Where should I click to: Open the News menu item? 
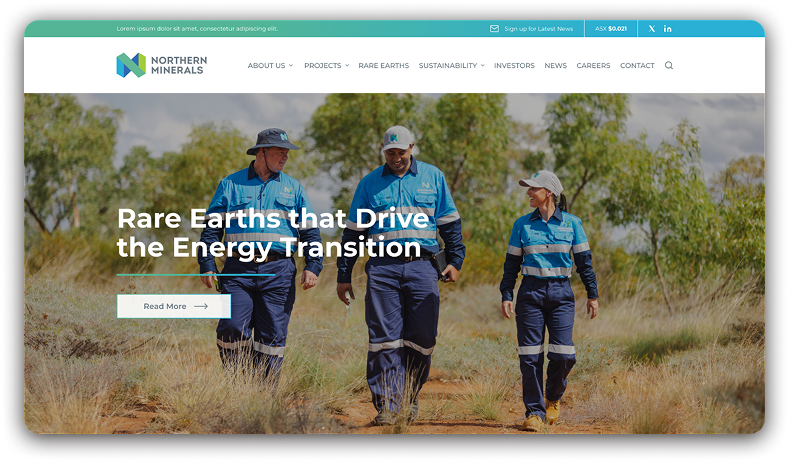[x=556, y=65]
